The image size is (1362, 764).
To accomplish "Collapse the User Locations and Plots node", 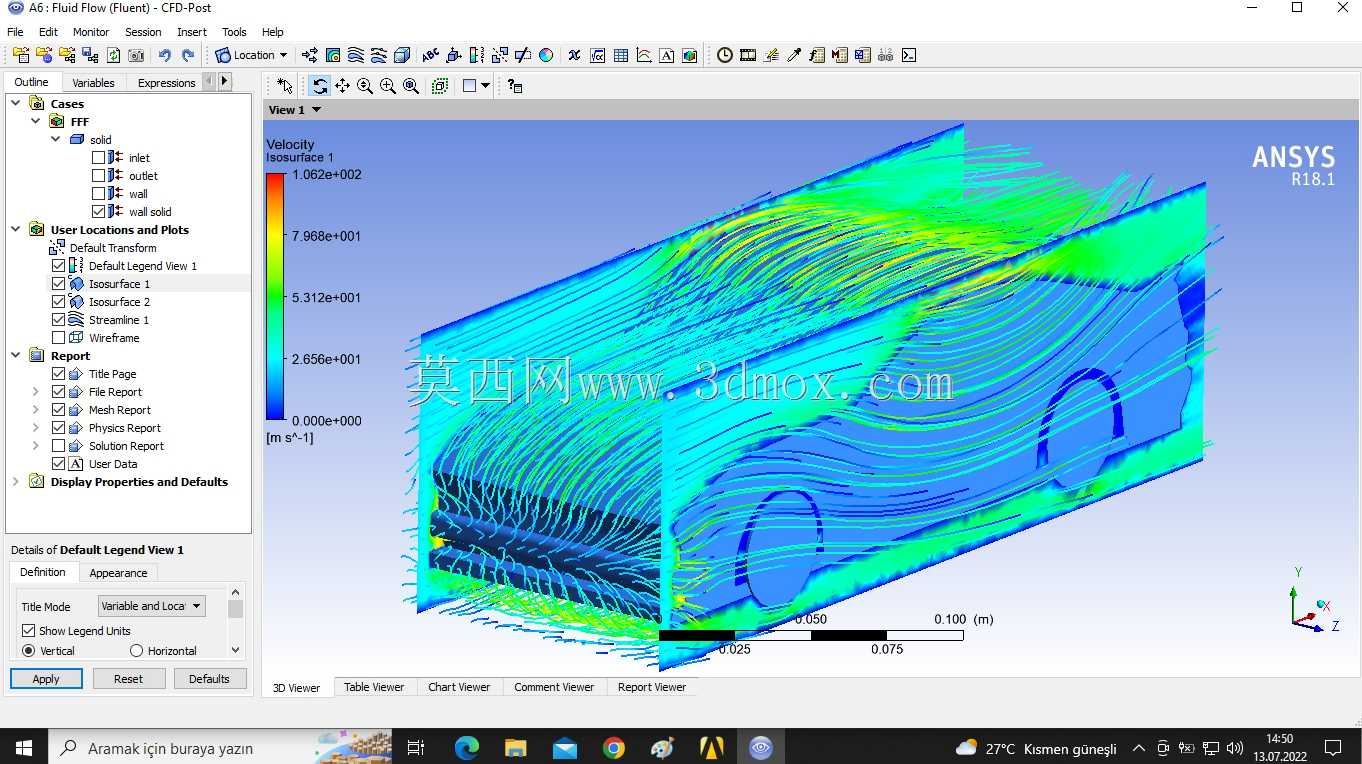I will 15,229.
